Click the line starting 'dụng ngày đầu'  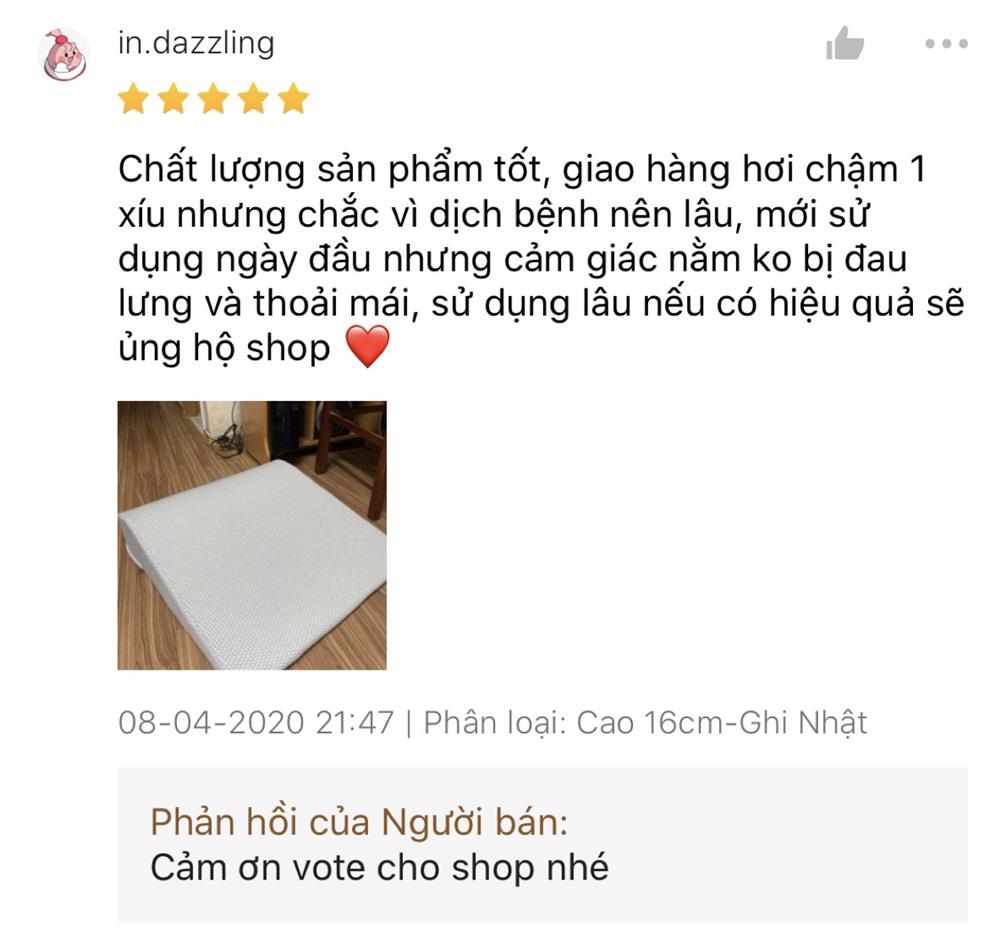512,260
